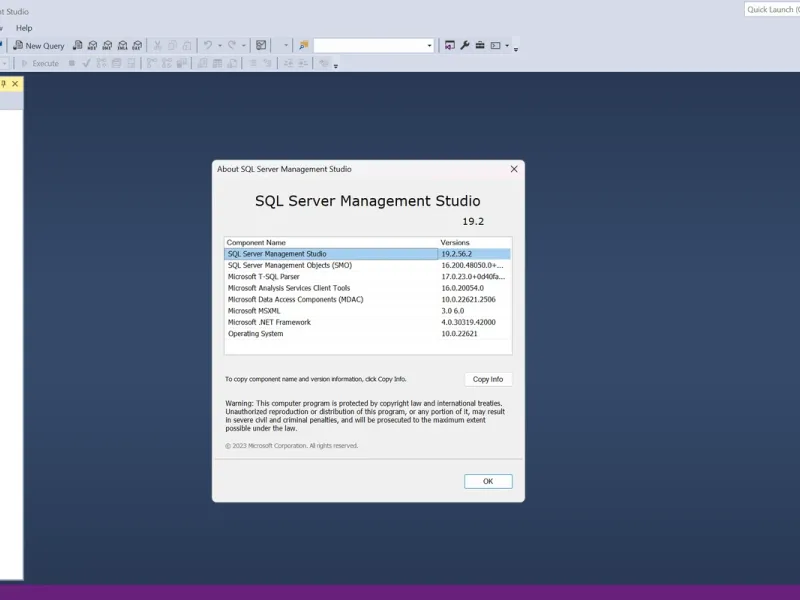This screenshot has height=600, width=800.
Task: Click the New Query toolbar button
Action: pyautogui.click(x=39, y=45)
